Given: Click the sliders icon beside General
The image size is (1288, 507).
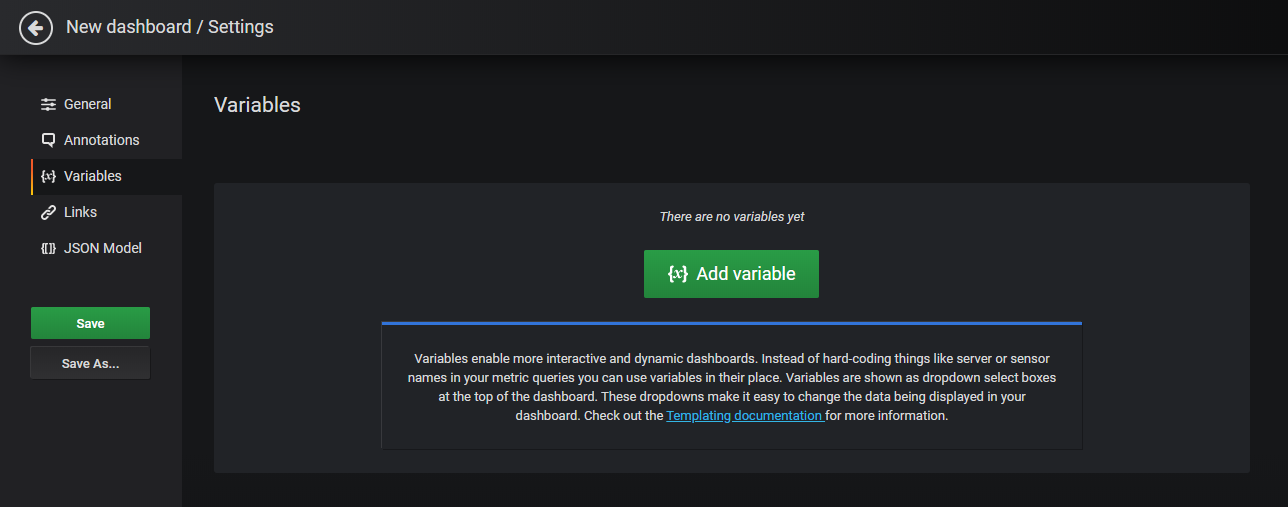Looking at the screenshot, I should 48,105.
